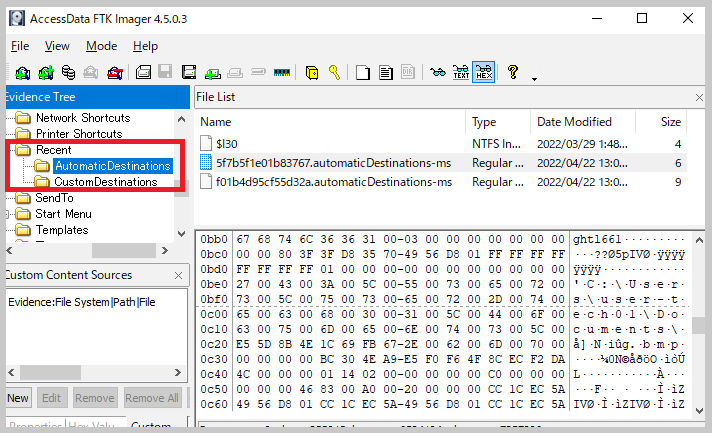Screen dimensions: 712x433
Task: Switch to automatic file view glasses icon
Action: (438, 72)
